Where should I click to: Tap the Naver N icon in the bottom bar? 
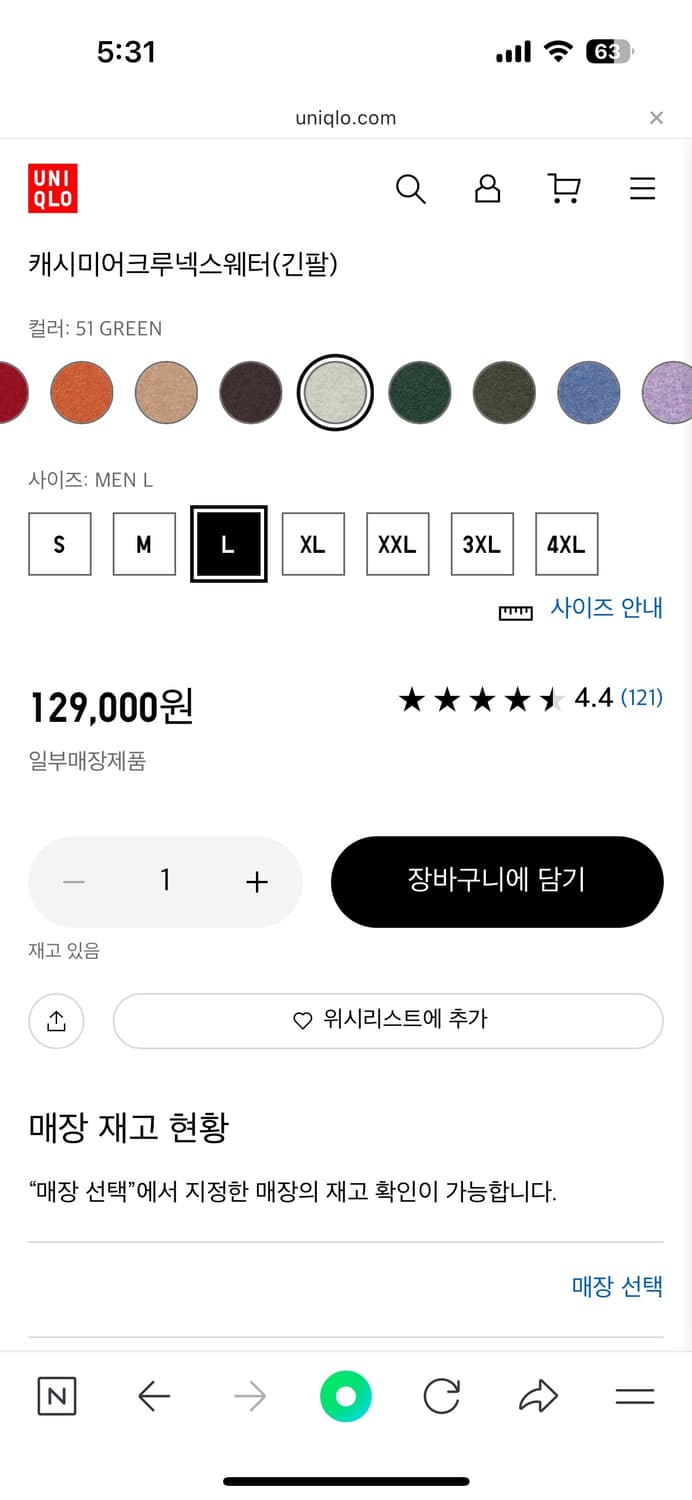[56, 1397]
